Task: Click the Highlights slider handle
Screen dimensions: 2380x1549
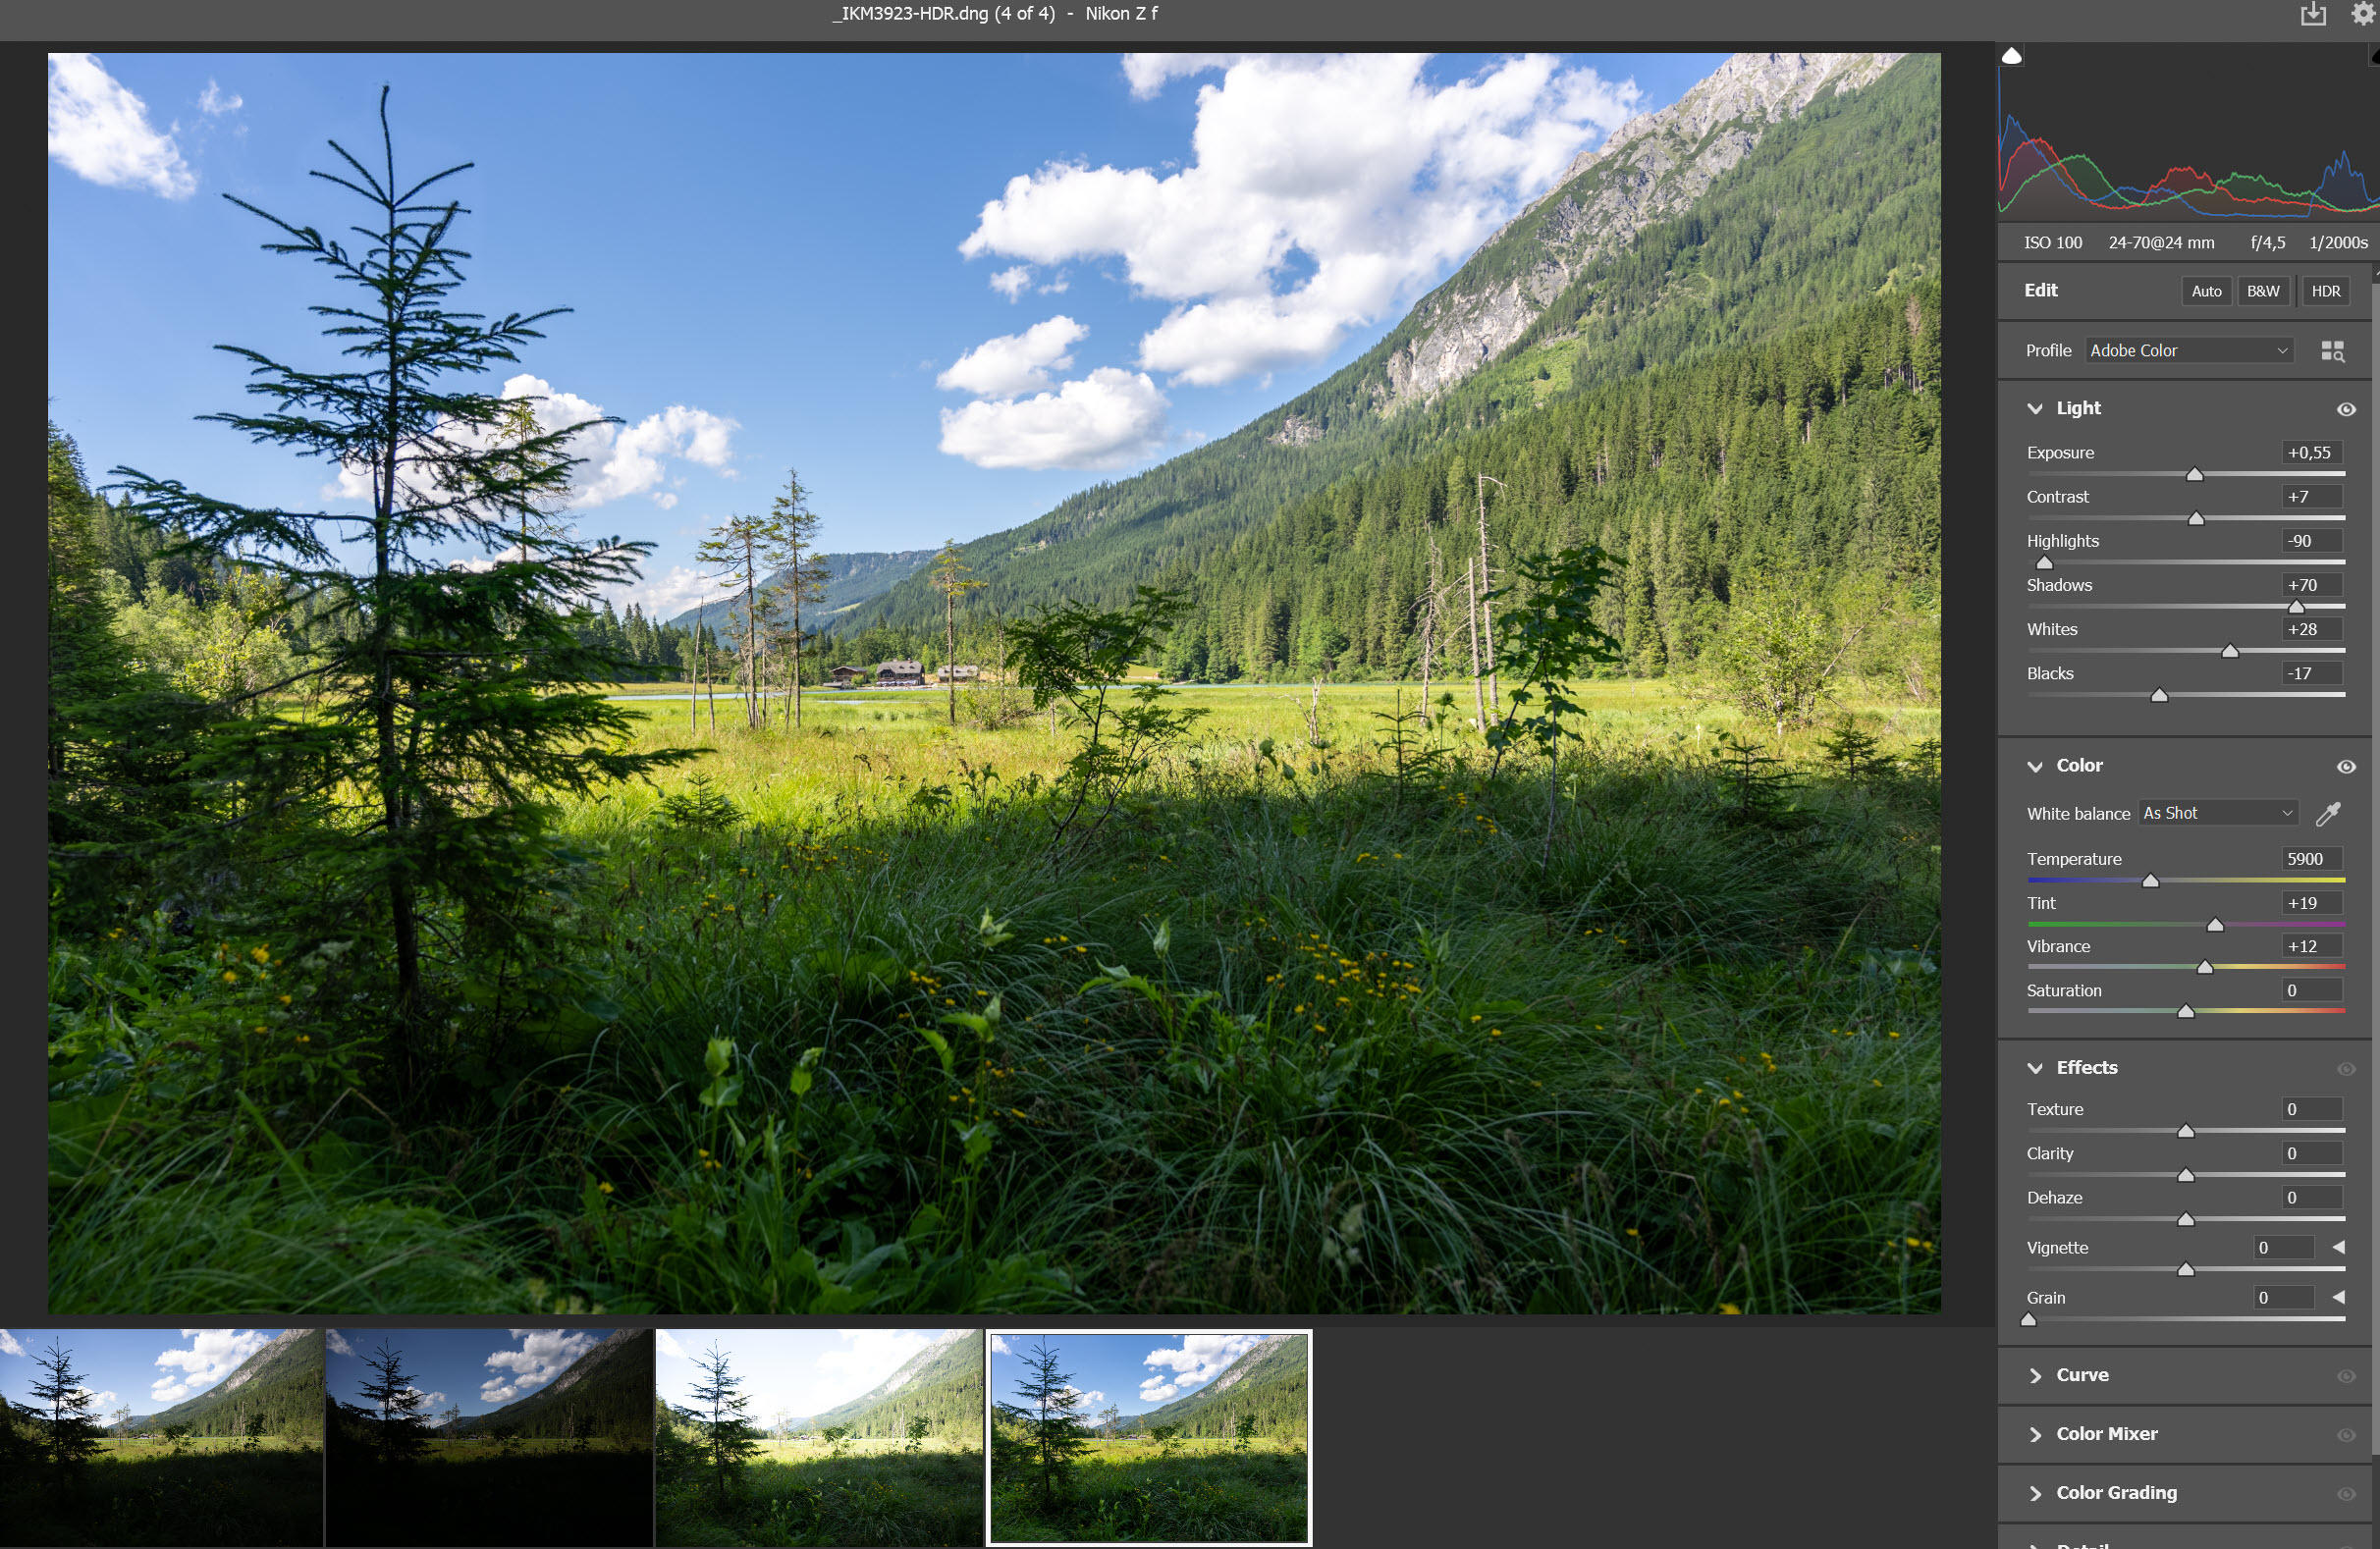Action: coord(2045,563)
